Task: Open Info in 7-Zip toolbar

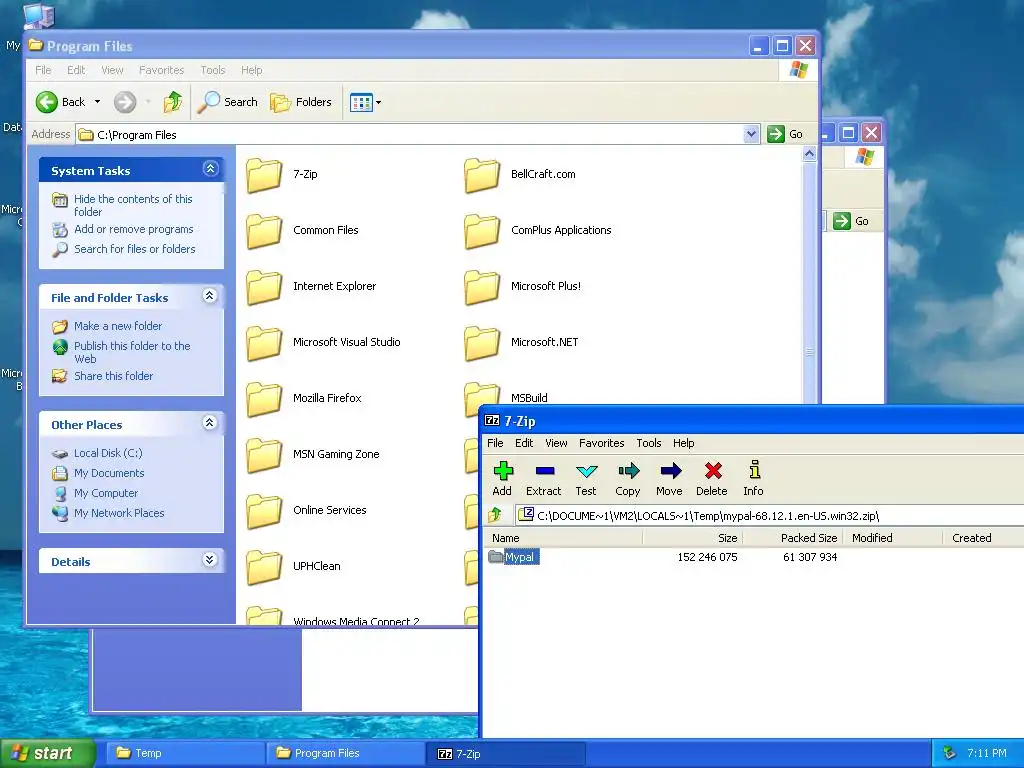Action: [x=754, y=479]
